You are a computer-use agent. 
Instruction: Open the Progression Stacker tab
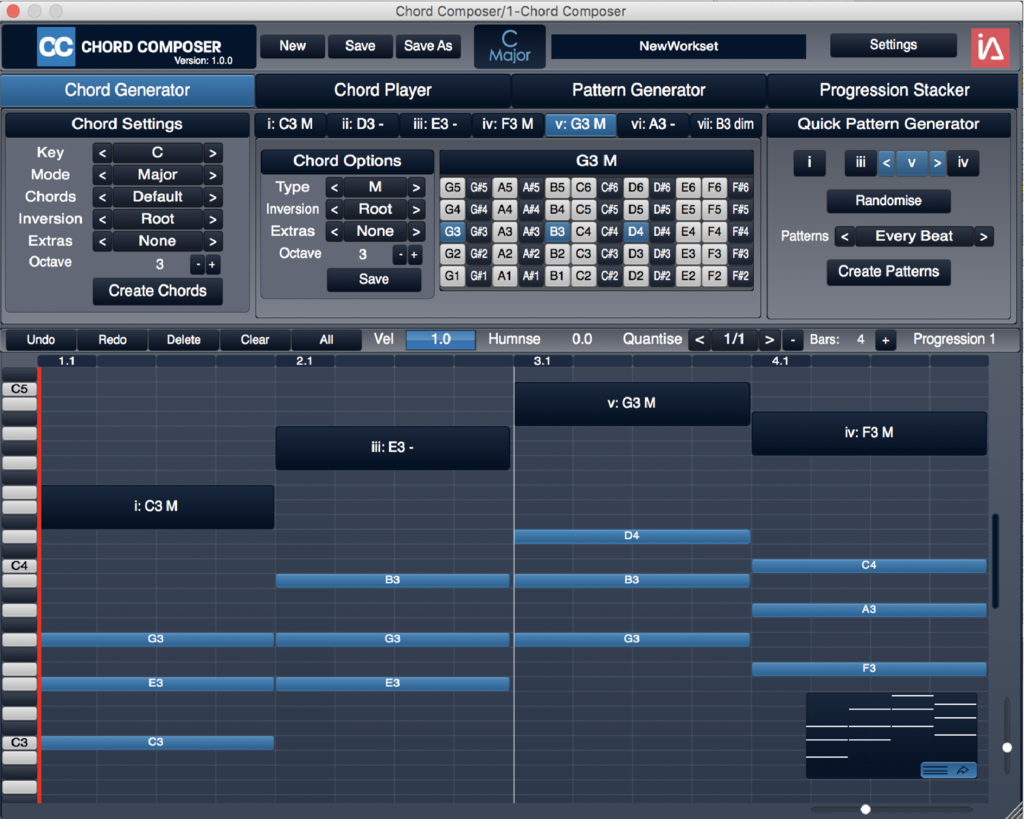[894, 90]
